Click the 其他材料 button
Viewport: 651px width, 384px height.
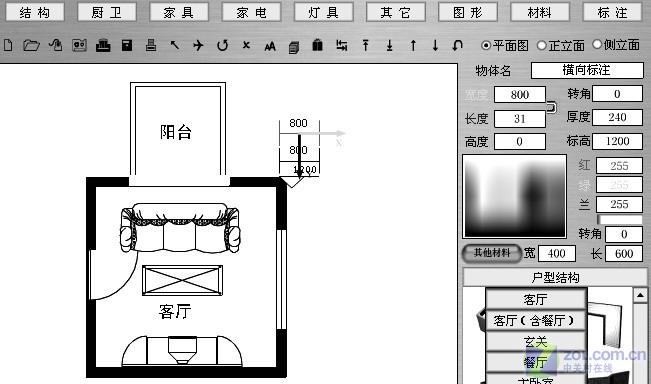492,253
